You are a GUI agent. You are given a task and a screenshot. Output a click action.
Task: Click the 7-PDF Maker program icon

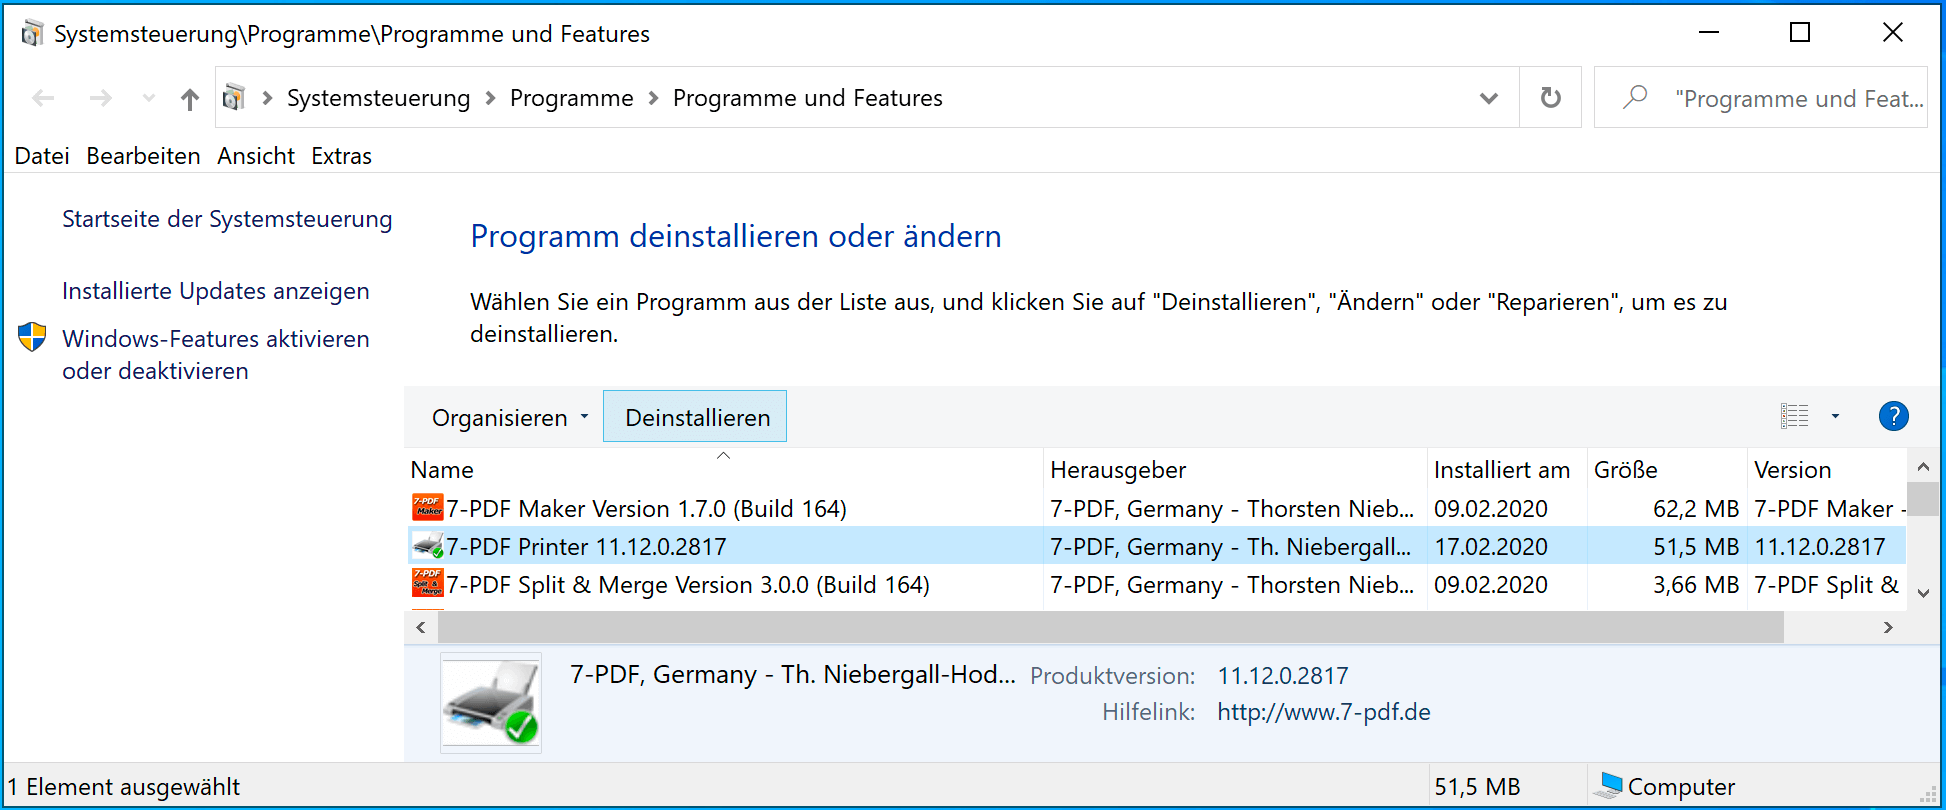tap(427, 508)
